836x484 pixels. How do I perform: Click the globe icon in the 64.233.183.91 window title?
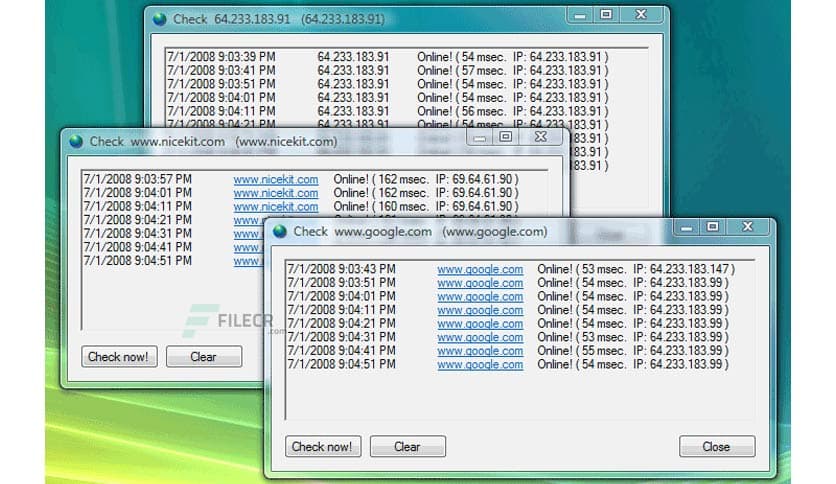[x=159, y=19]
